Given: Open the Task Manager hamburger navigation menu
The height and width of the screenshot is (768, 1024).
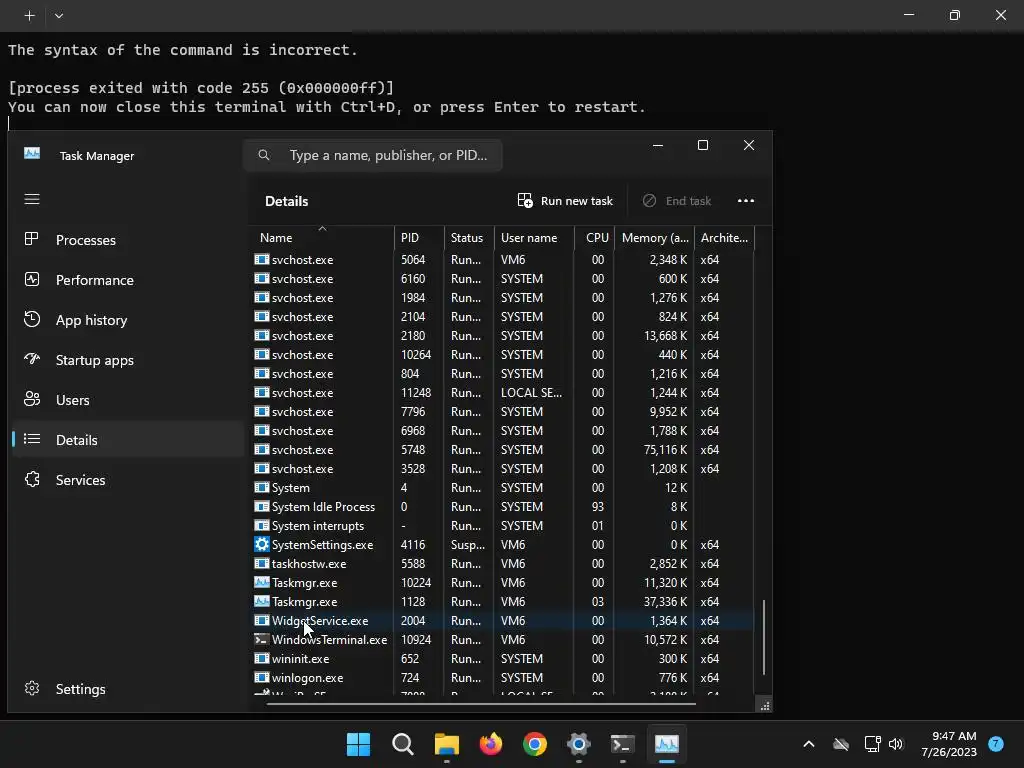Looking at the screenshot, I should click(31, 199).
